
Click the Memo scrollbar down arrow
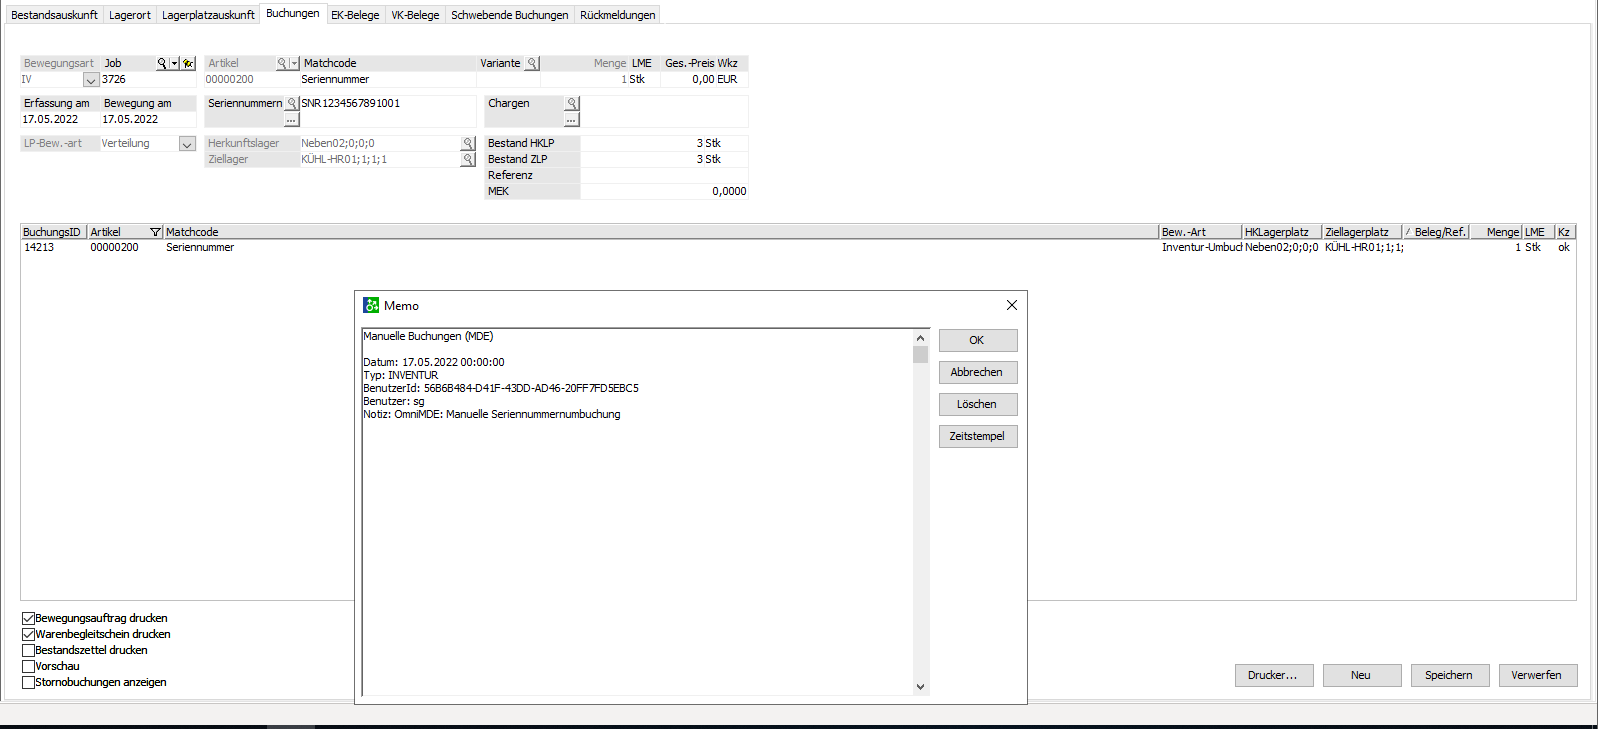[x=920, y=687]
